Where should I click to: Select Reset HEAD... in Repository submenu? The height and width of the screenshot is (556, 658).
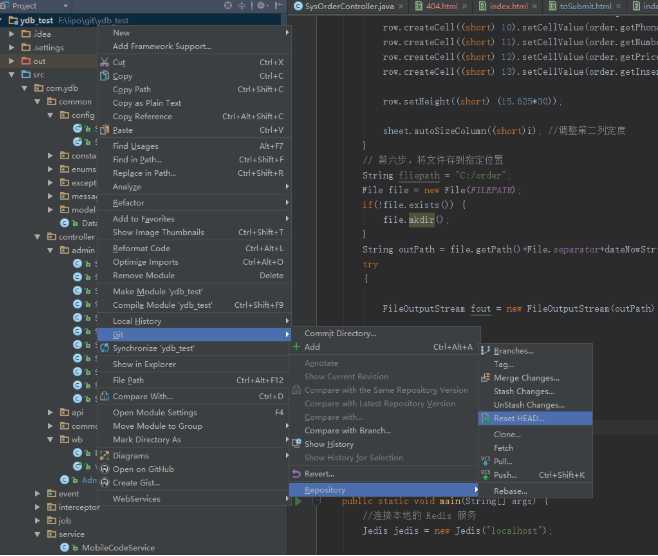pos(519,418)
